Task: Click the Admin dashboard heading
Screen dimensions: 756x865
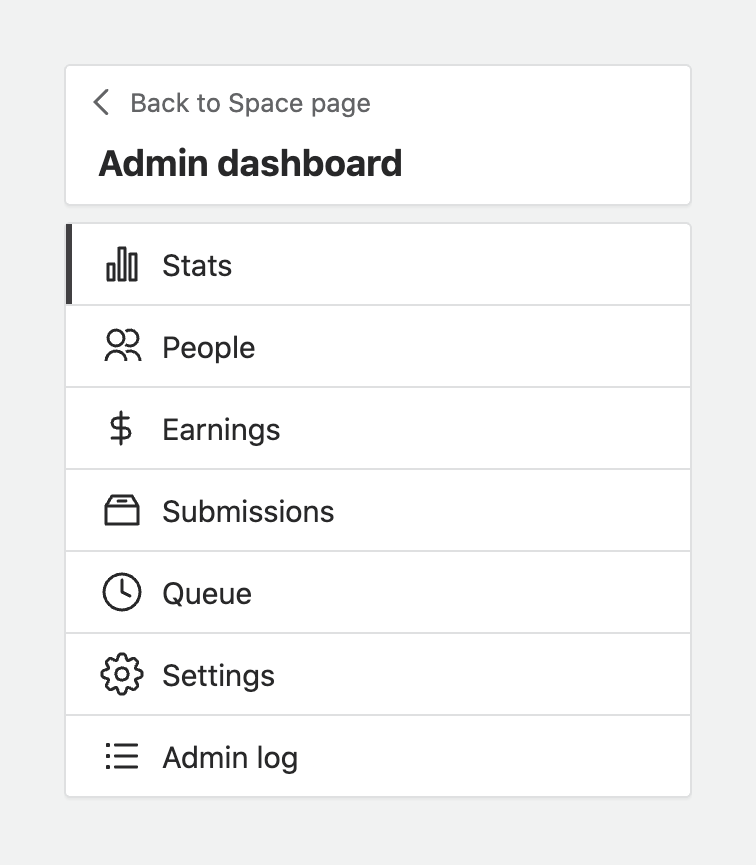Action: pyautogui.click(x=249, y=163)
